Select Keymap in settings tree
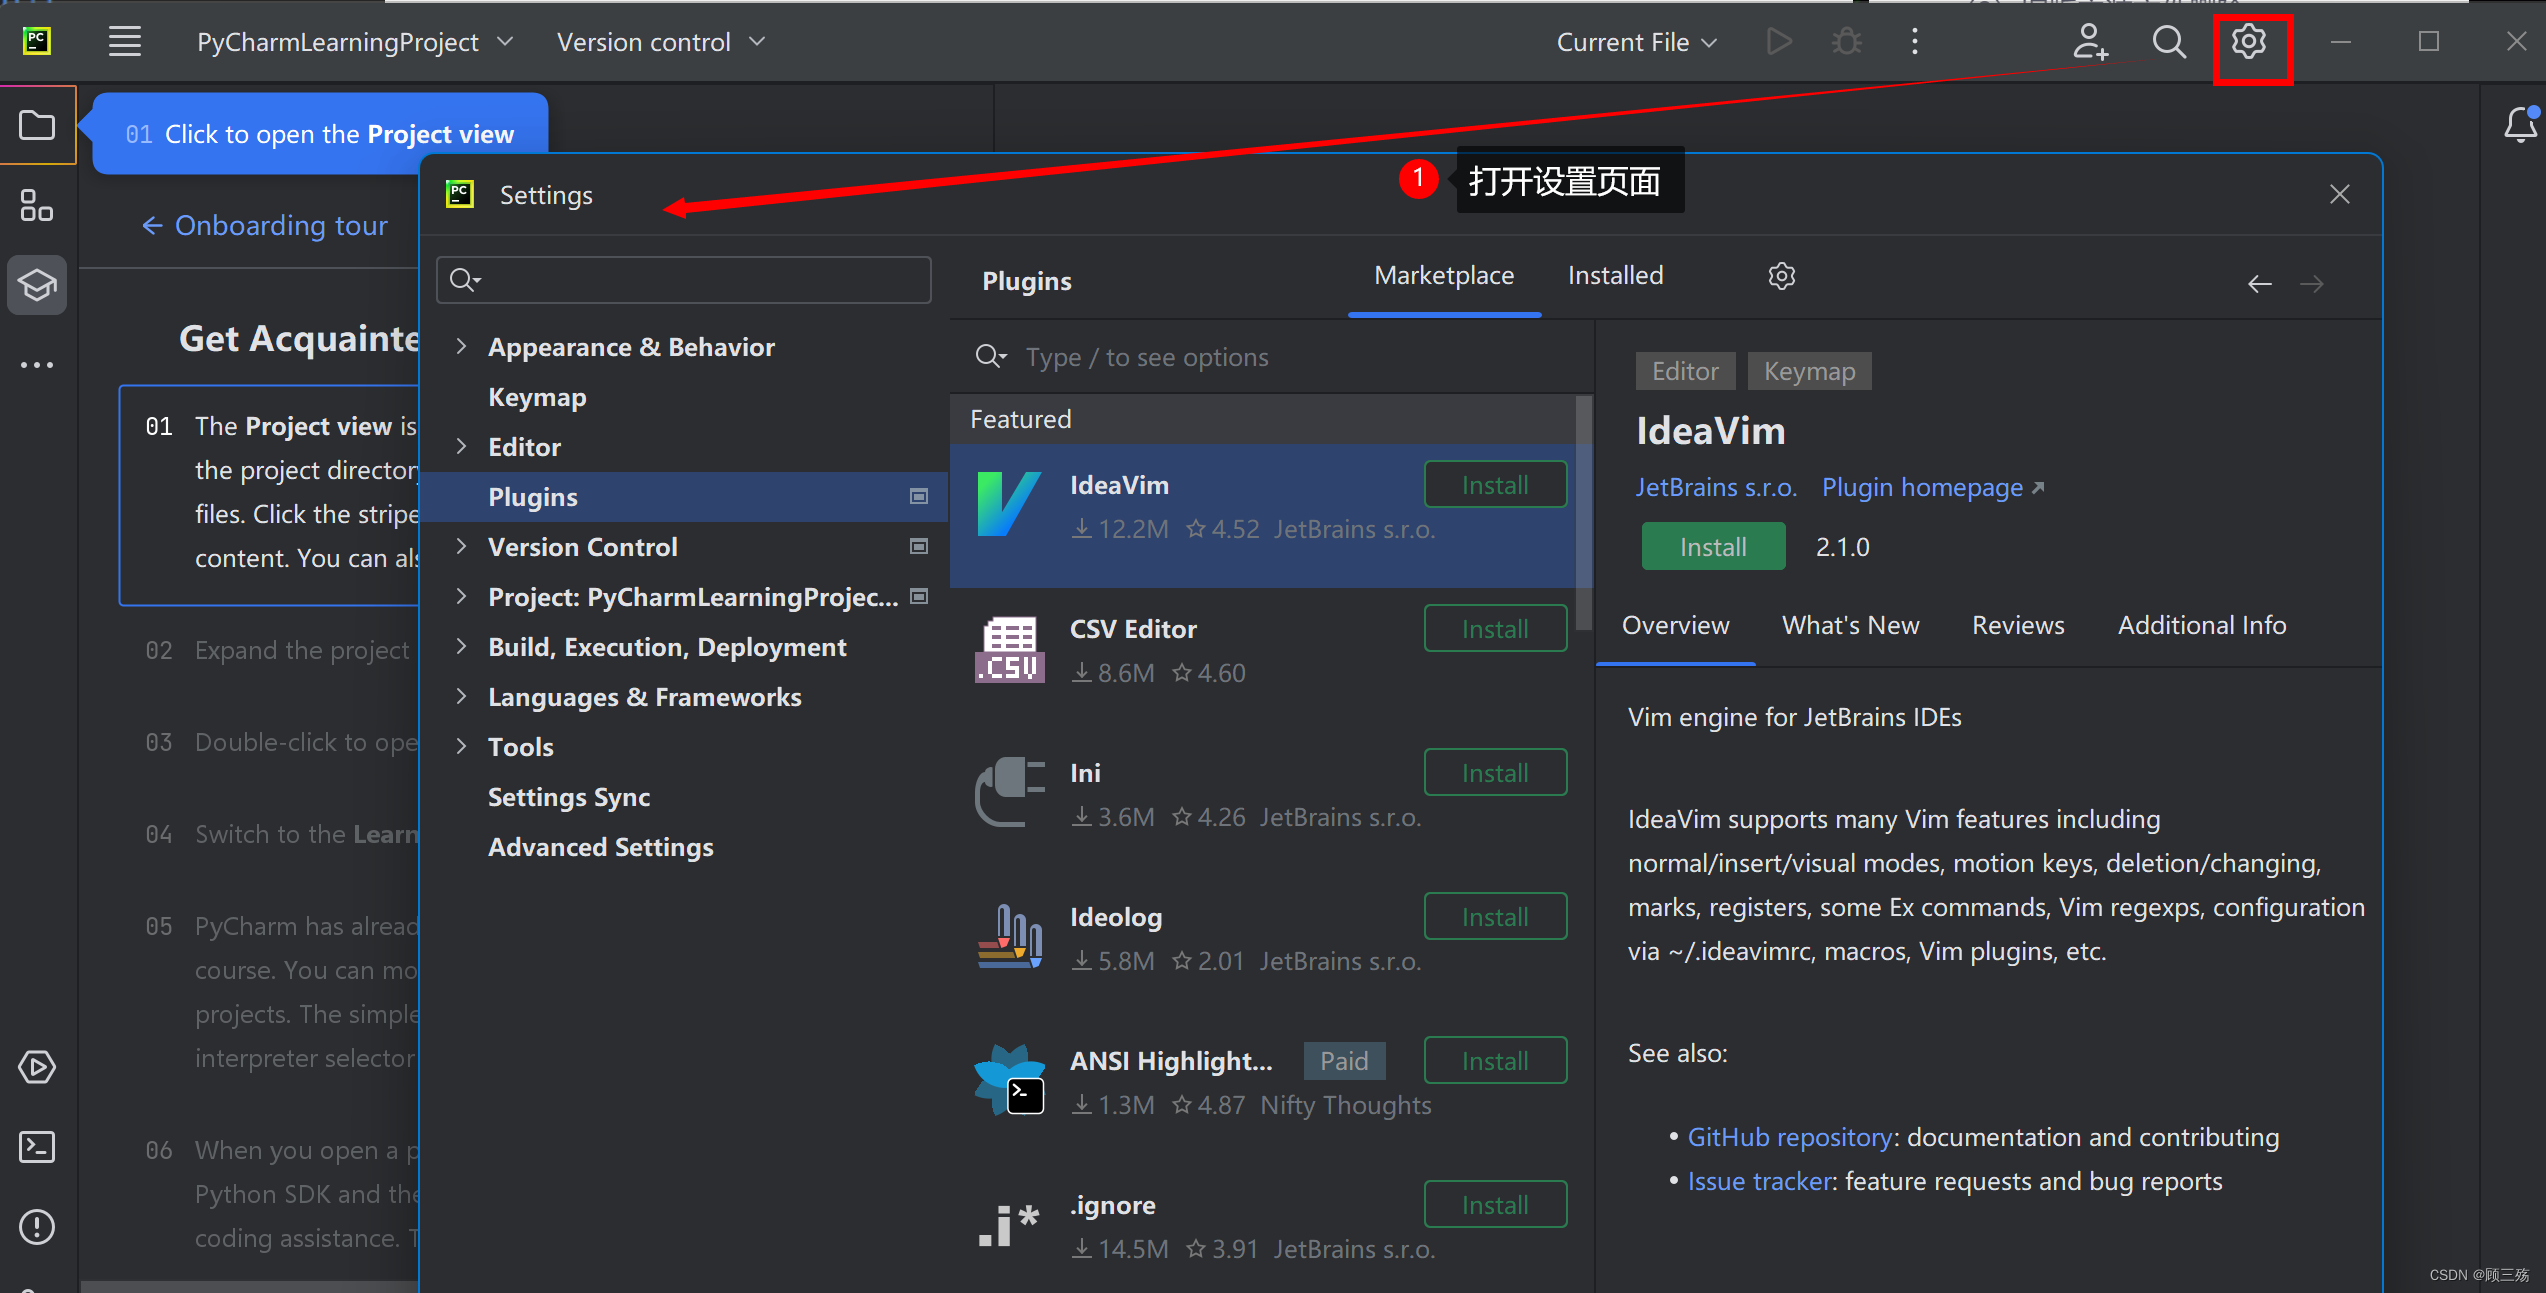The image size is (2546, 1293). pyautogui.click(x=537, y=397)
